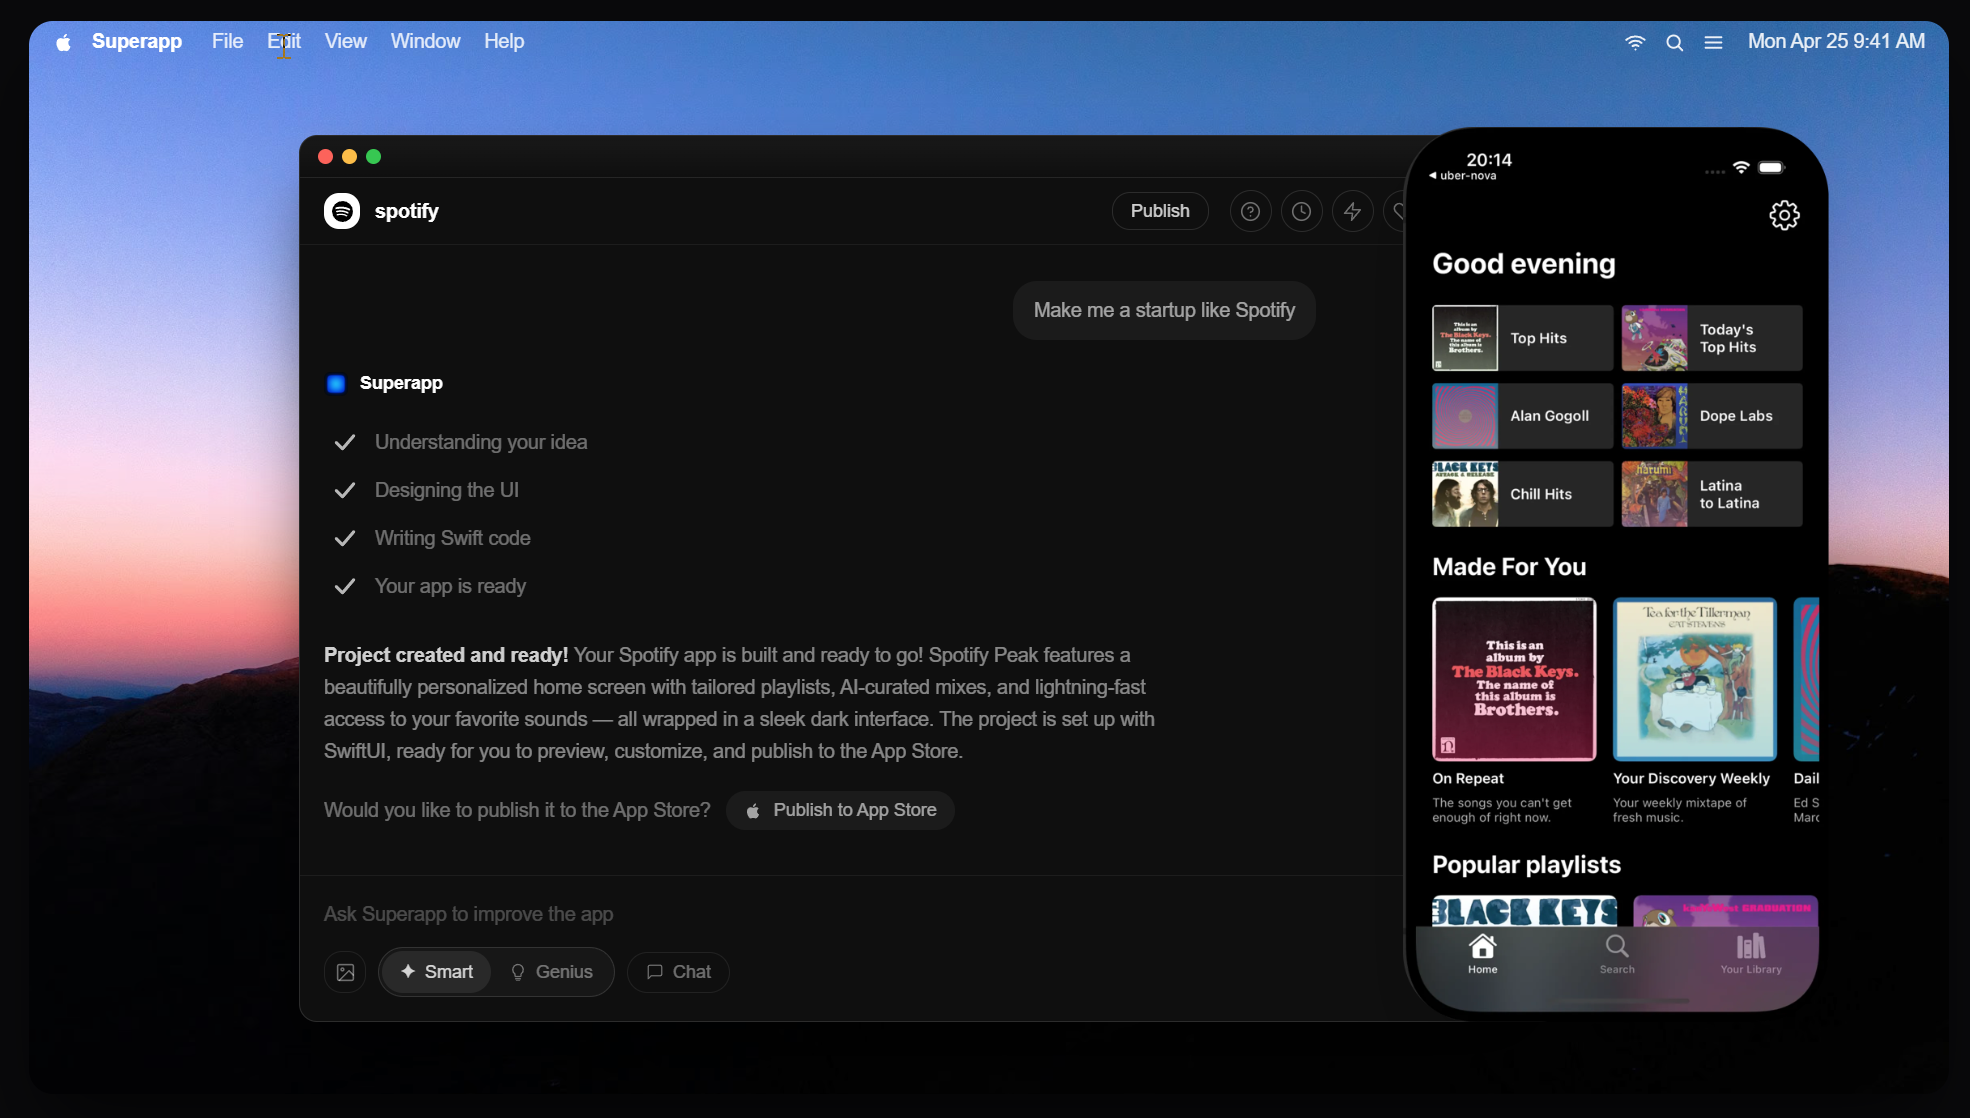Open the Top Hits playlist tile

click(x=1522, y=338)
